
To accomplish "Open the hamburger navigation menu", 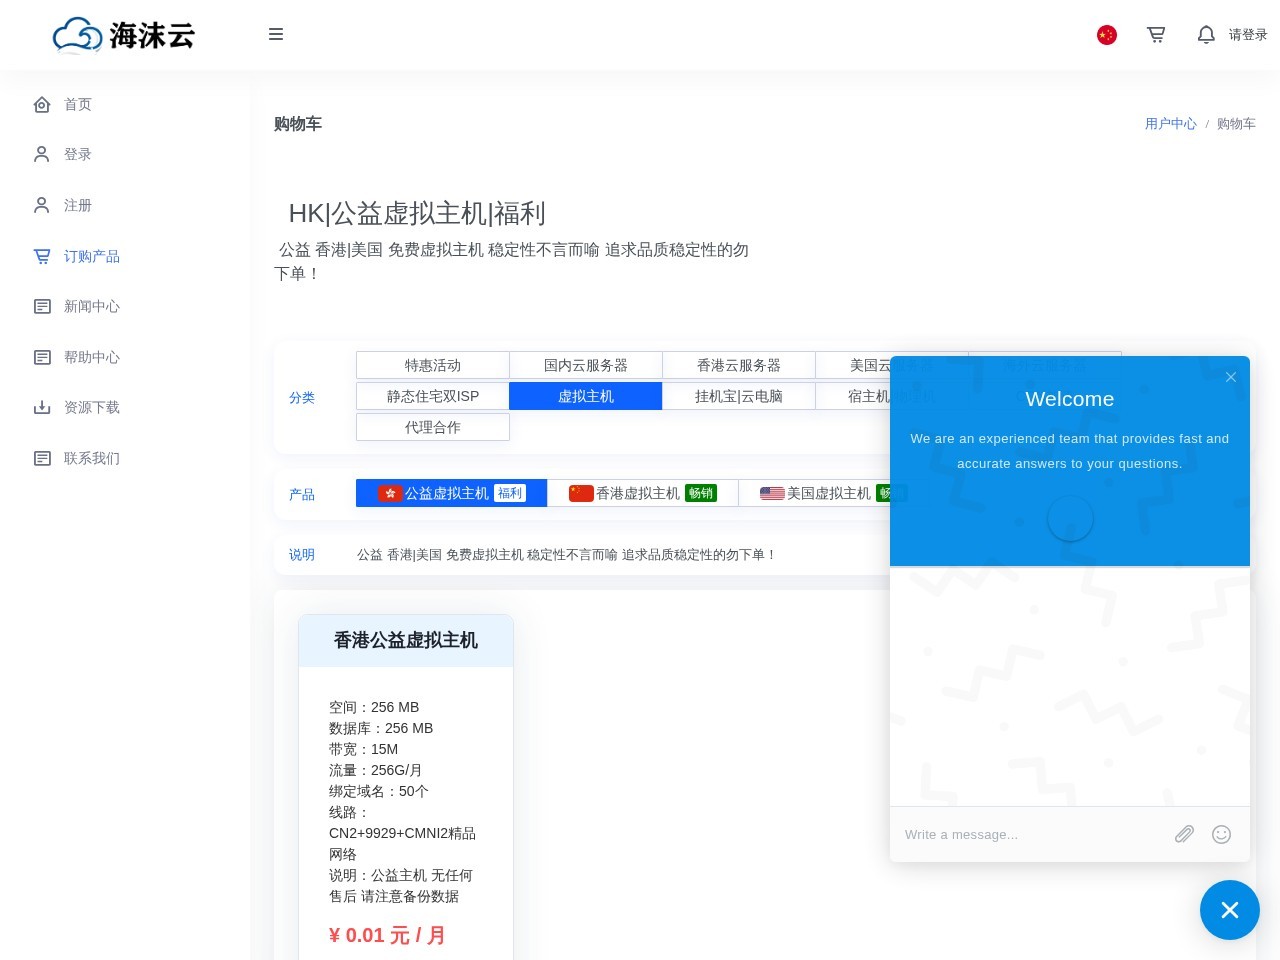I will (276, 34).
